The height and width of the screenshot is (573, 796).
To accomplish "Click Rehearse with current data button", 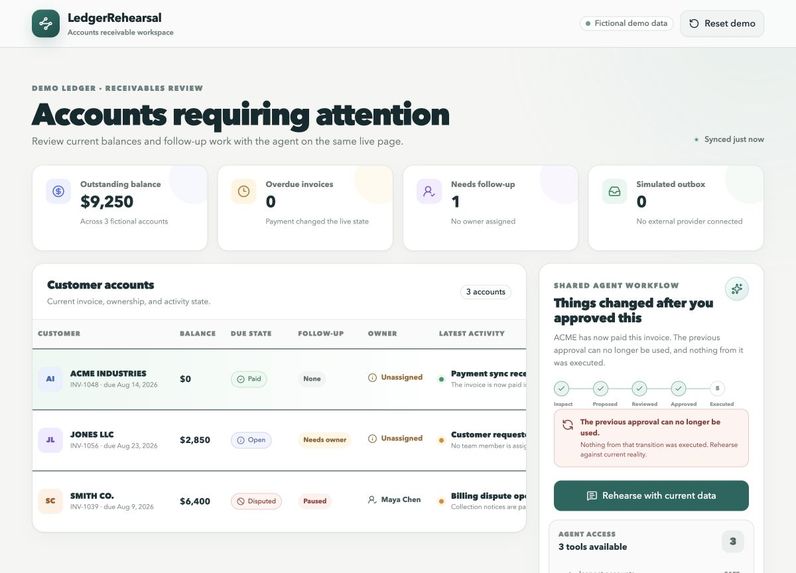I will pyautogui.click(x=651, y=495).
